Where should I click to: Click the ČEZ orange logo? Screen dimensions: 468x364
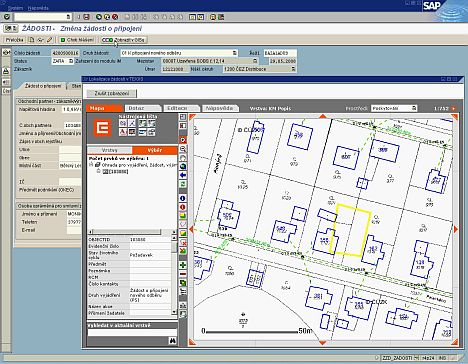point(102,128)
